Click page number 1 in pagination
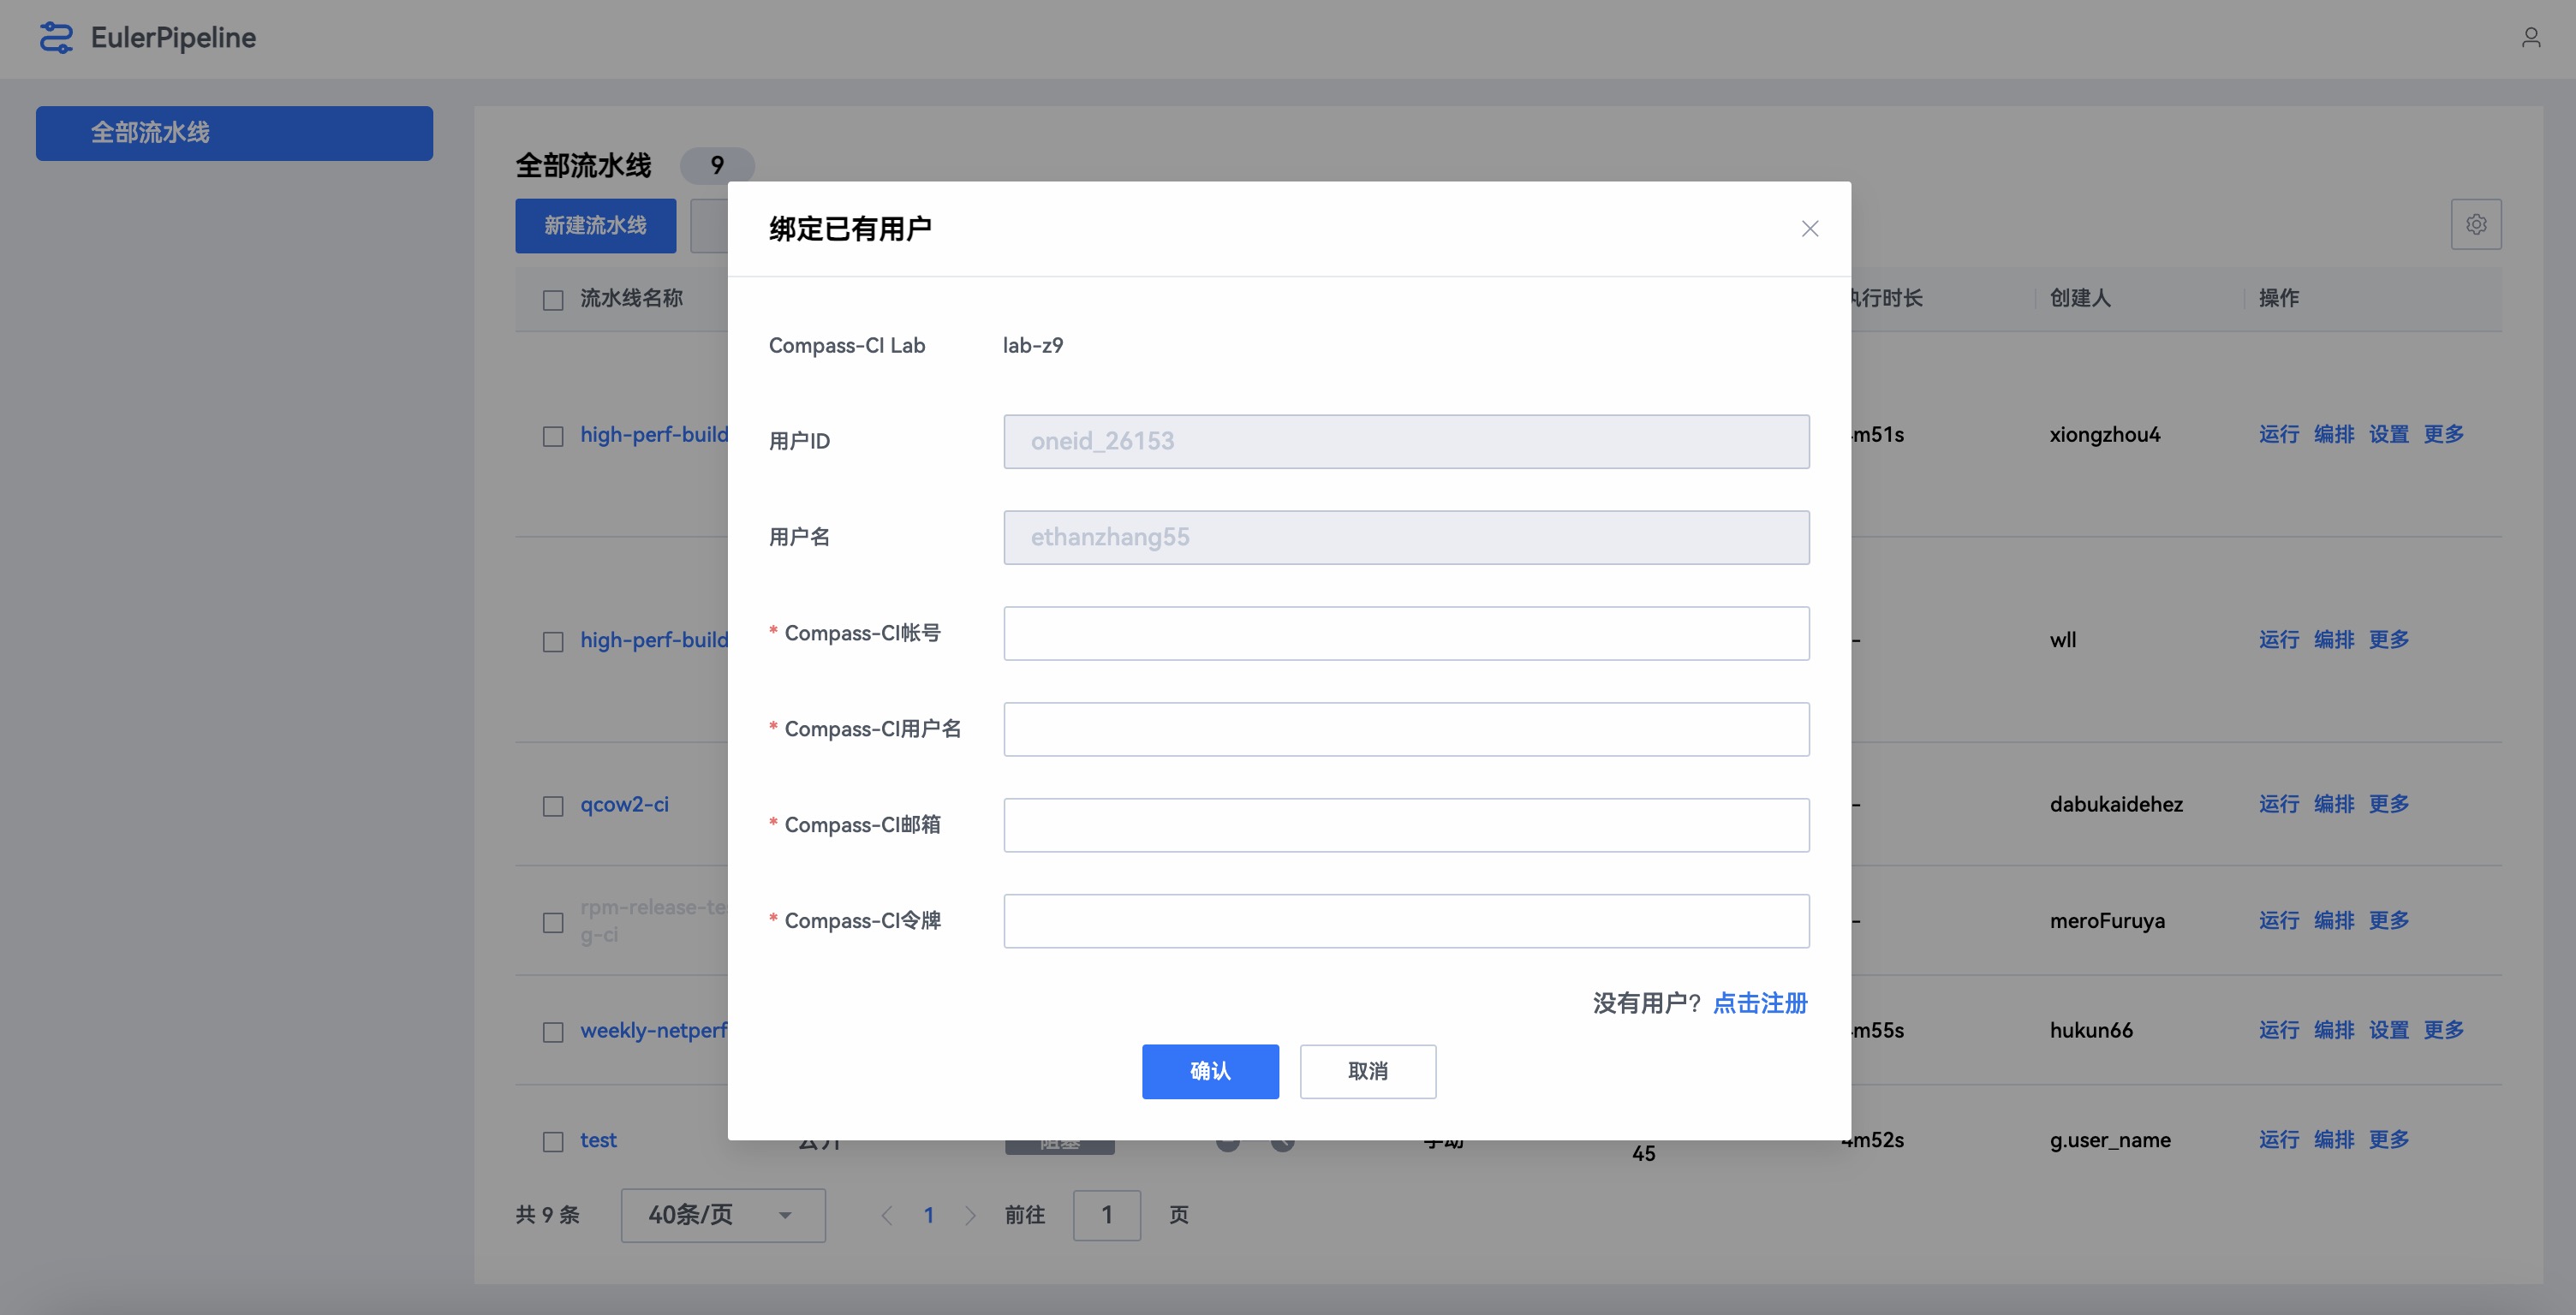The height and width of the screenshot is (1315, 2576). [x=928, y=1215]
